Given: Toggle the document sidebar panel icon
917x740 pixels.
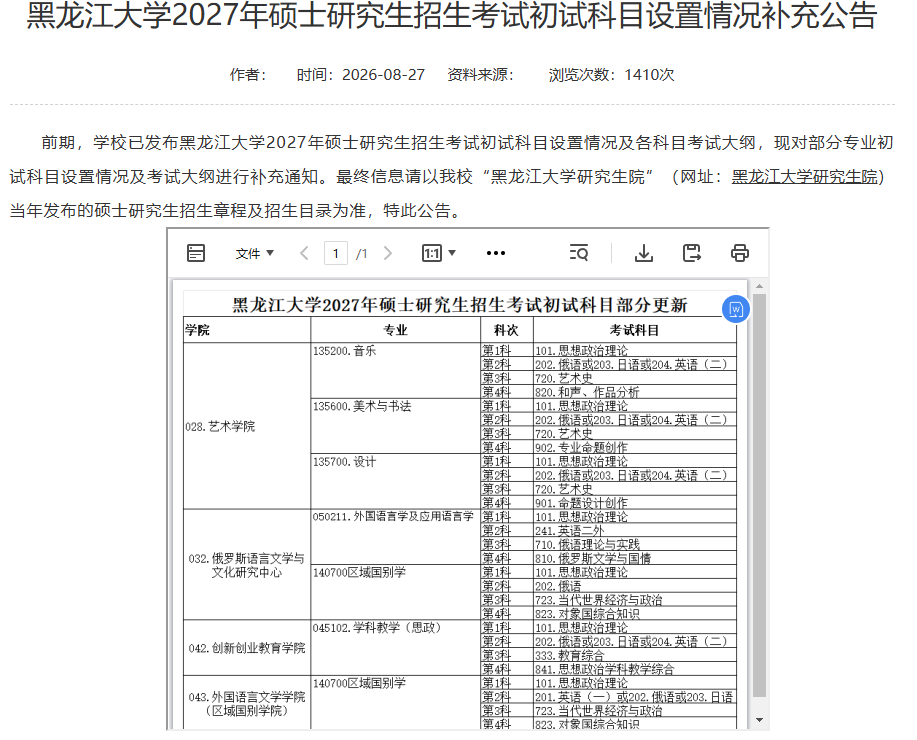Looking at the screenshot, I should (x=195, y=253).
